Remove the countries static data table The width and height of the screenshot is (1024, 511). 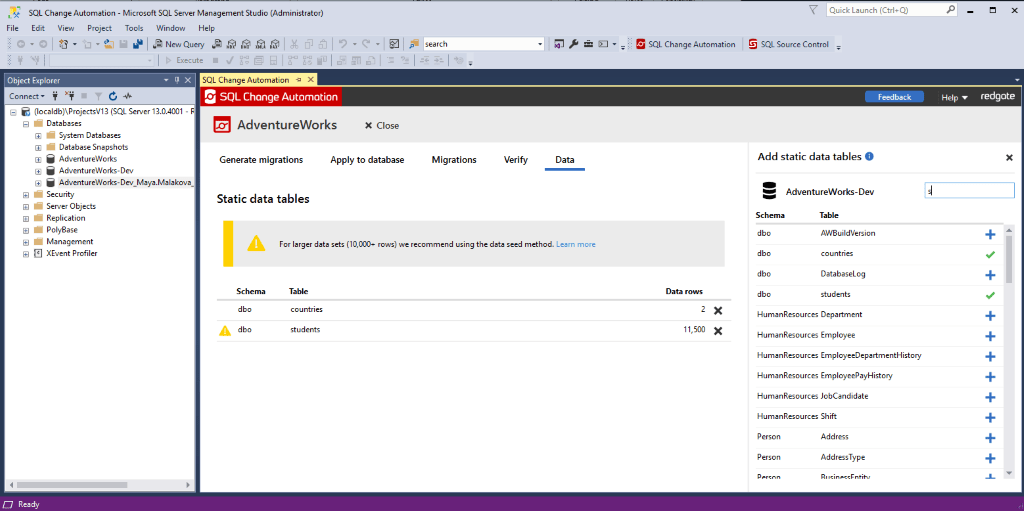[718, 310]
